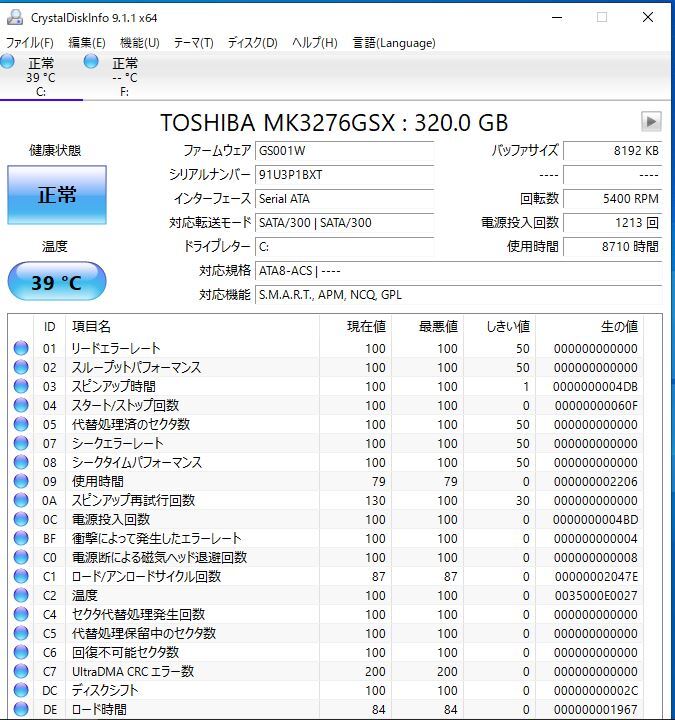675x720 pixels.
Task: Open the 言語(Language) menu
Action: [394, 43]
